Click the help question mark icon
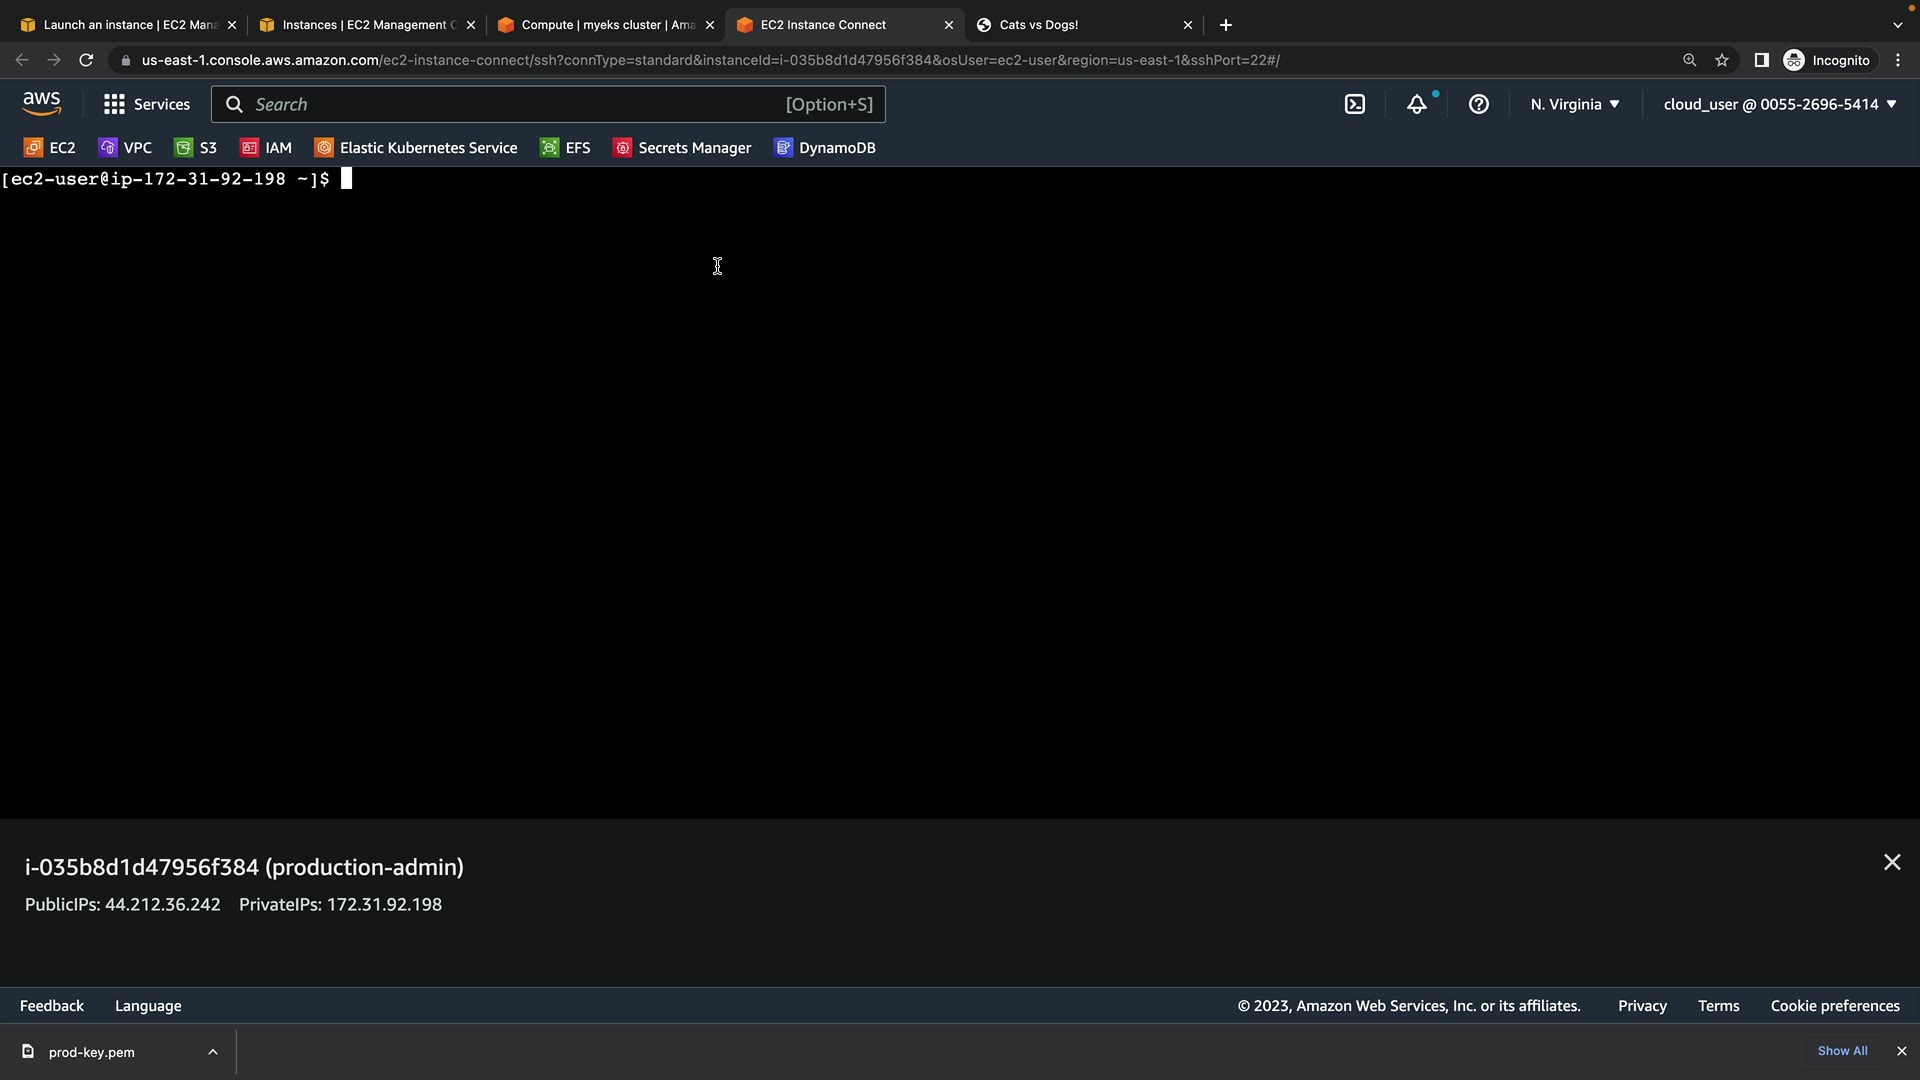This screenshot has width=1920, height=1080. click(1478, 104)
